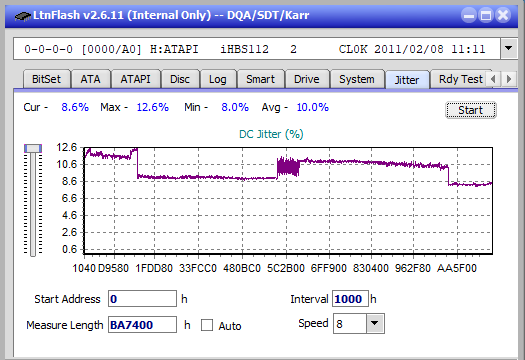This screenshot has height=360, width=525.
Task: Click the Cur value 8.6%
Action: click(x=75, y=107)
